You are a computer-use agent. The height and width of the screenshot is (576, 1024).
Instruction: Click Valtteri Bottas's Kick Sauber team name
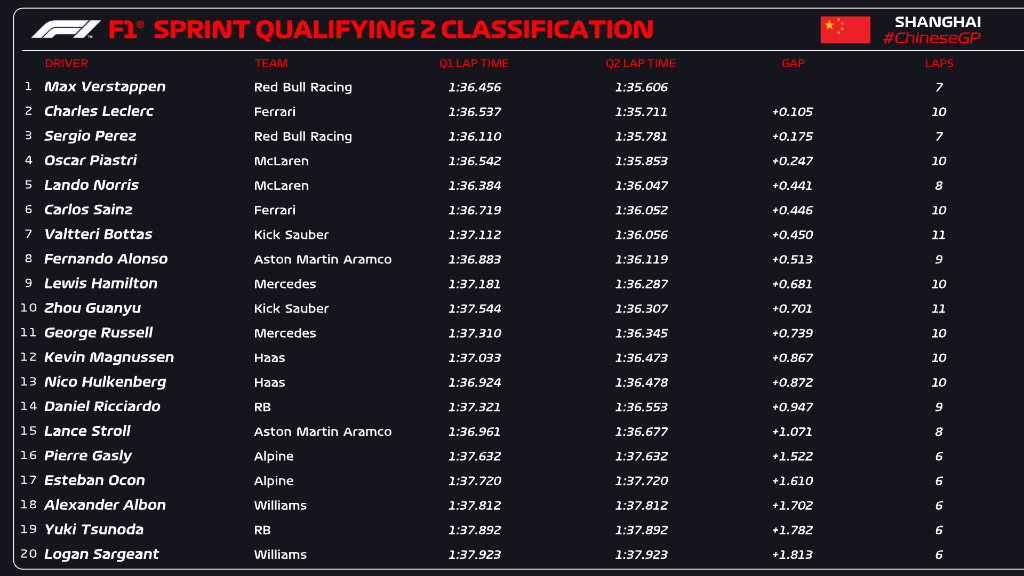(291, 235)
